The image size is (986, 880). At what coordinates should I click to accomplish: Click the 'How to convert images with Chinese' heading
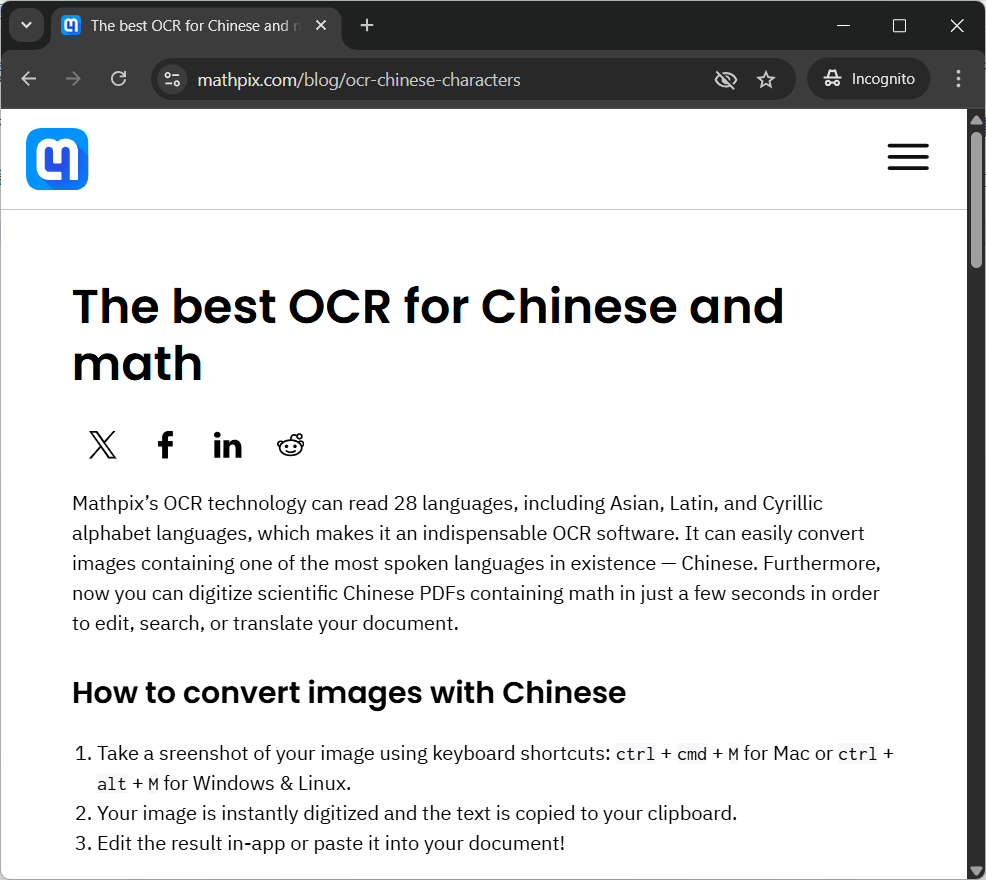point(349,693)
